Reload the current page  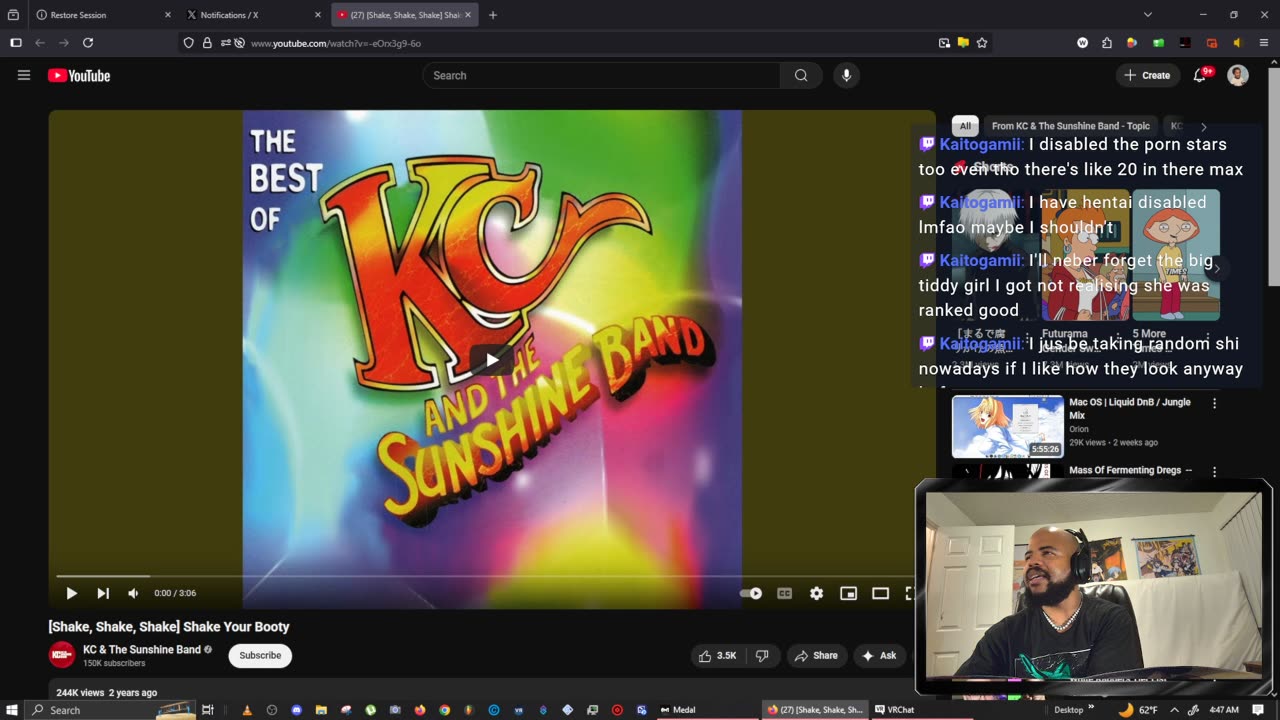88,43
